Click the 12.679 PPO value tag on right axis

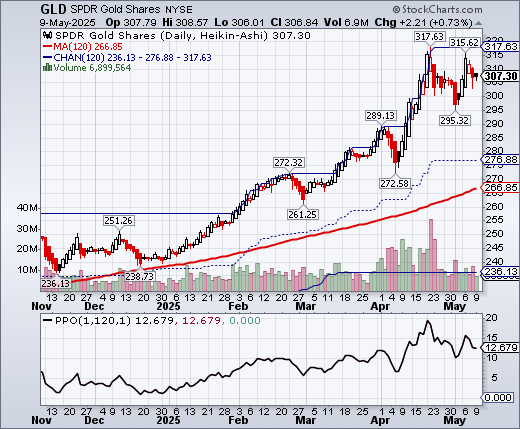pos(500,348)
